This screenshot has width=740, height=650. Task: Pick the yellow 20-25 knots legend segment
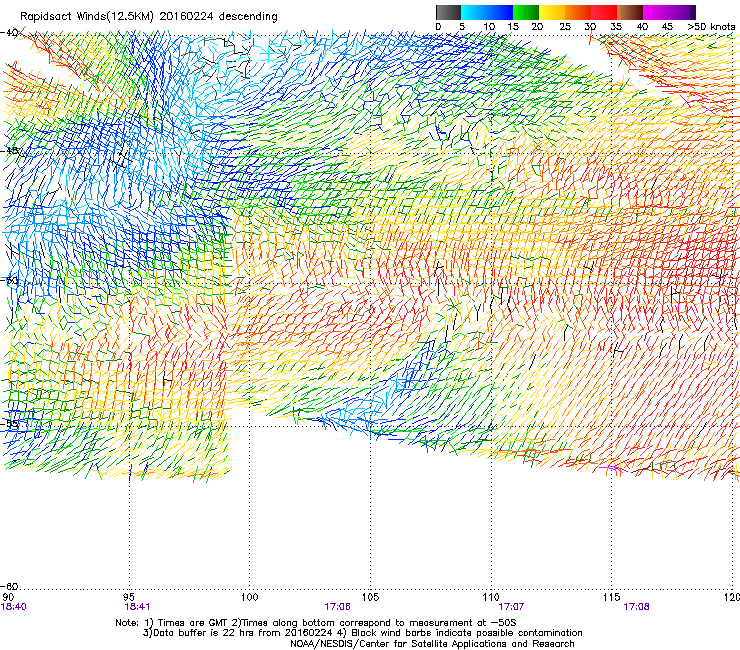552,12
